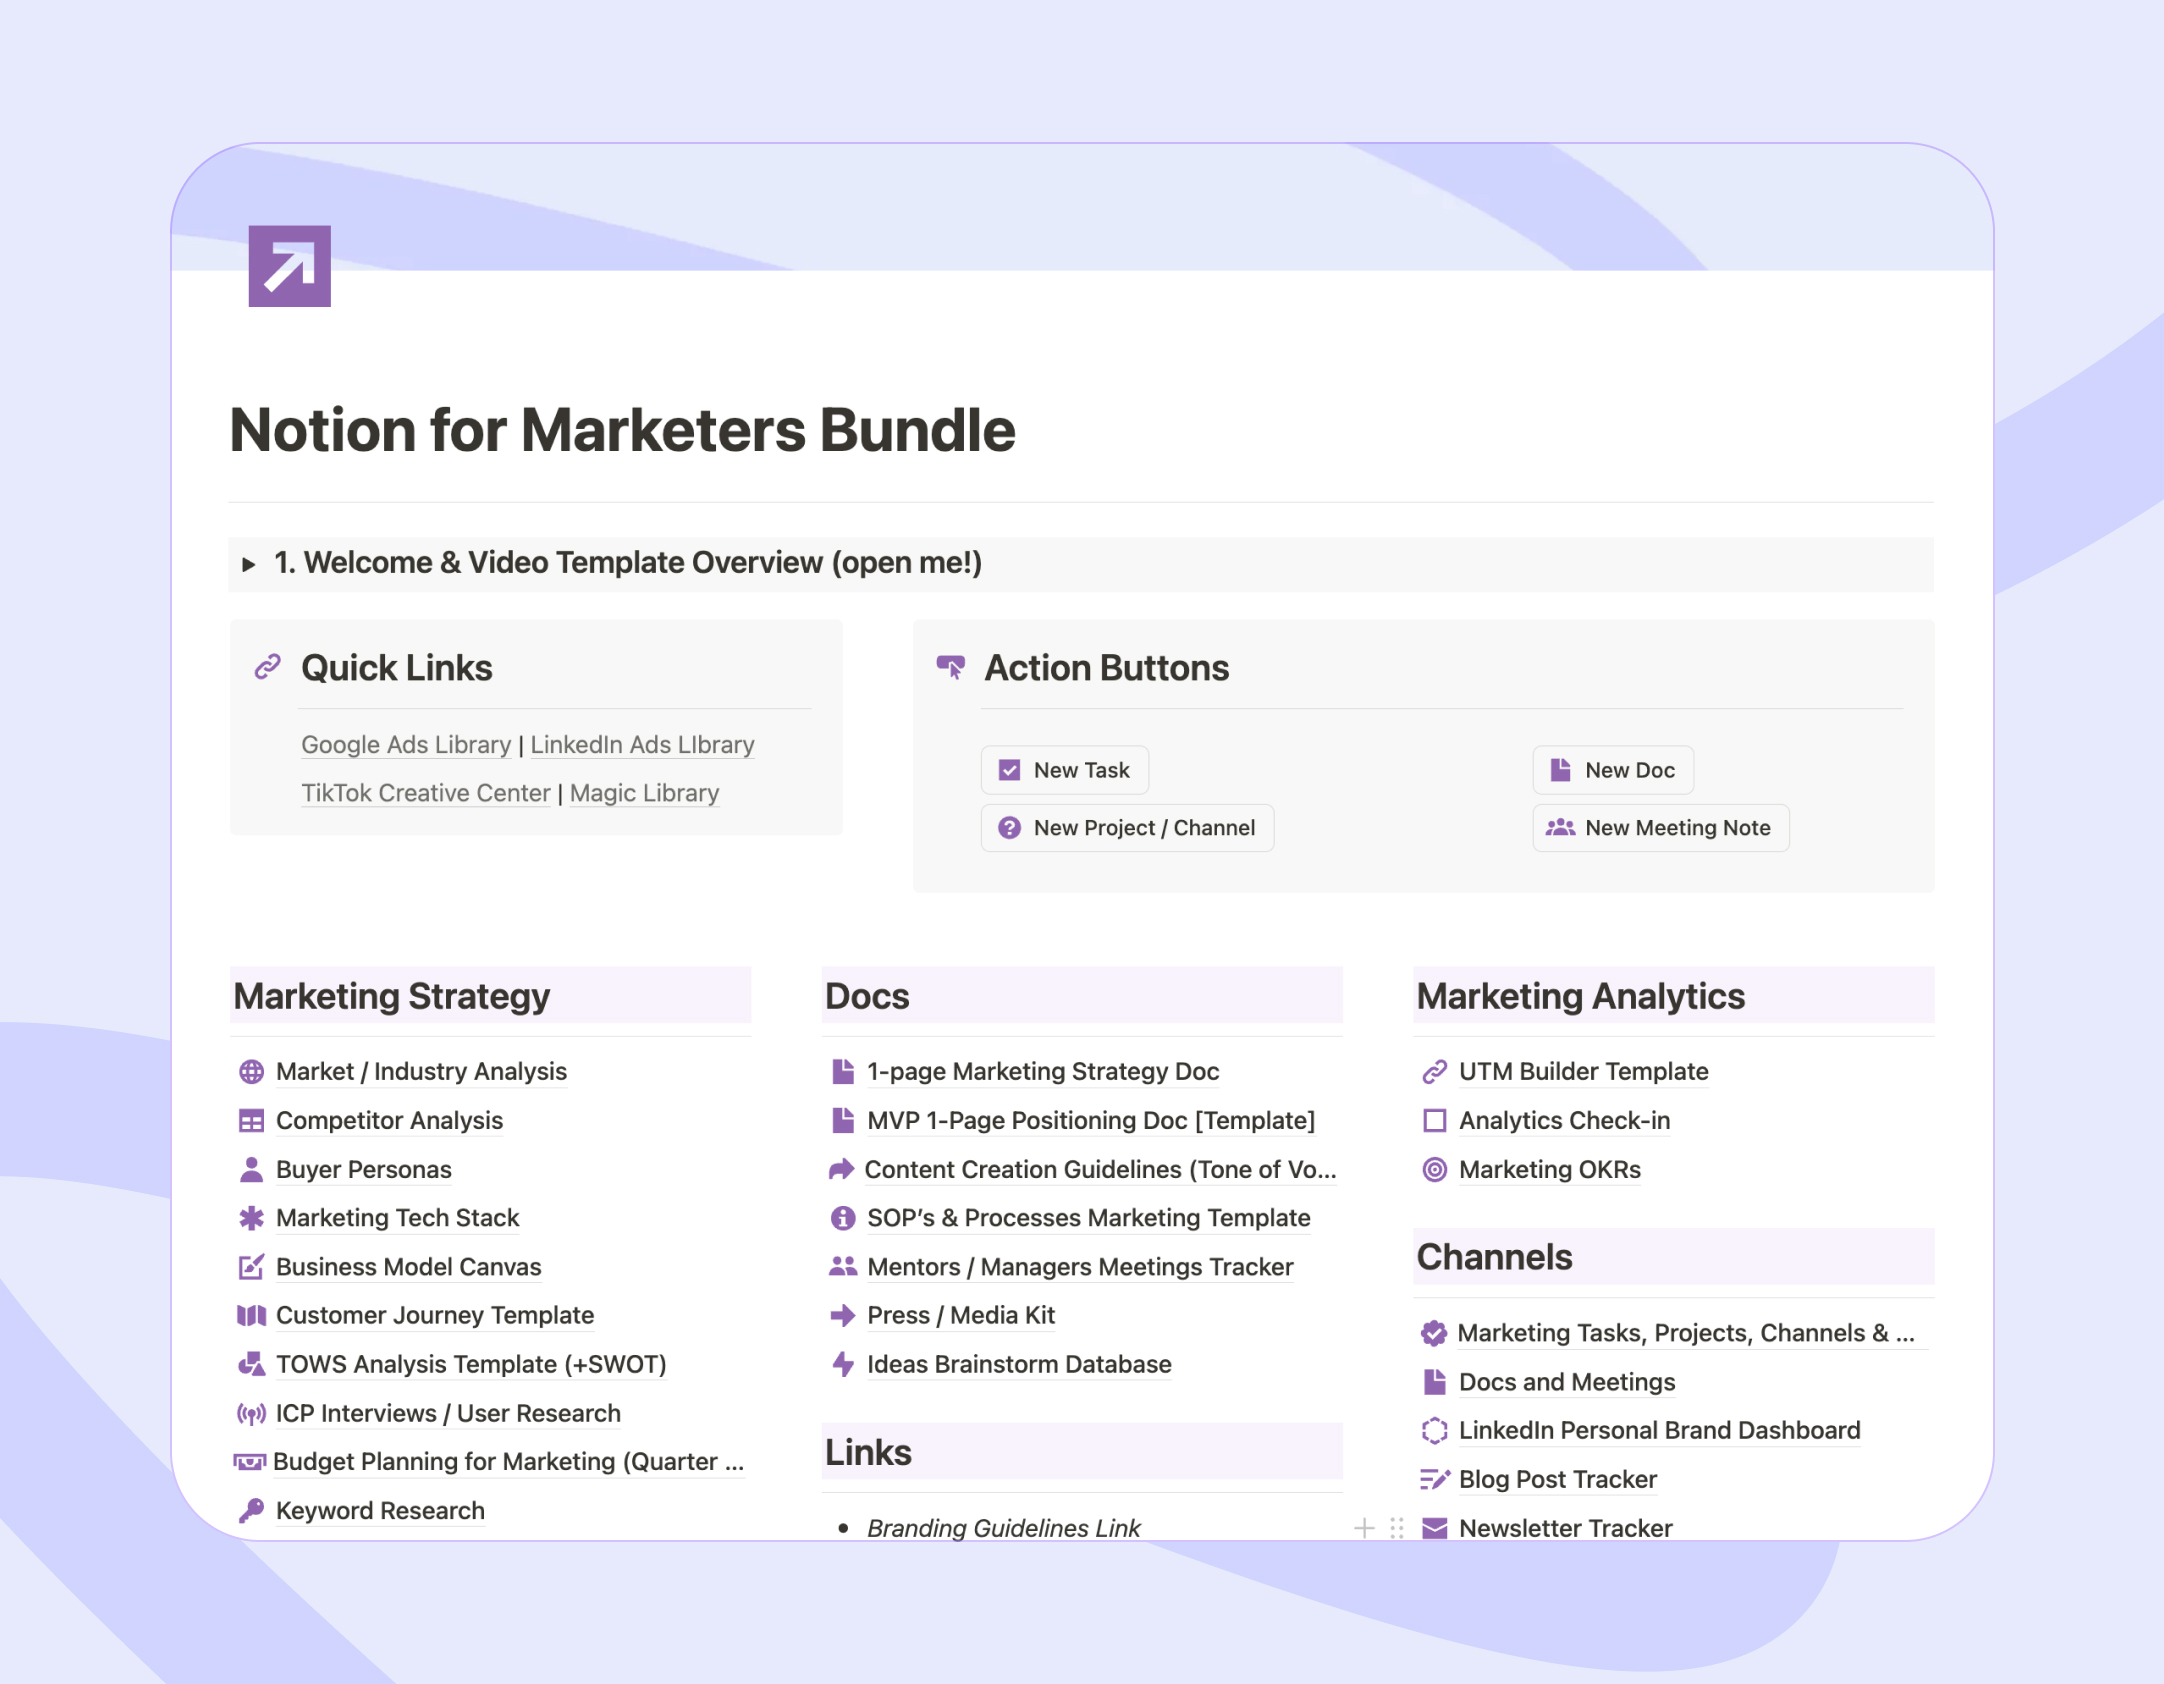Click target icon beside Marketing OKRs
Screen dimensions: 2164x1684
point(1434,1170)
